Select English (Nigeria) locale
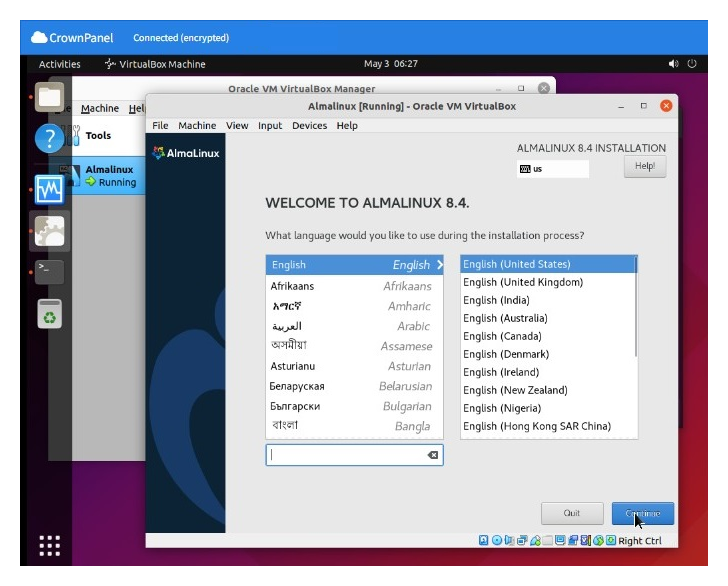 [x=547, y=408]
